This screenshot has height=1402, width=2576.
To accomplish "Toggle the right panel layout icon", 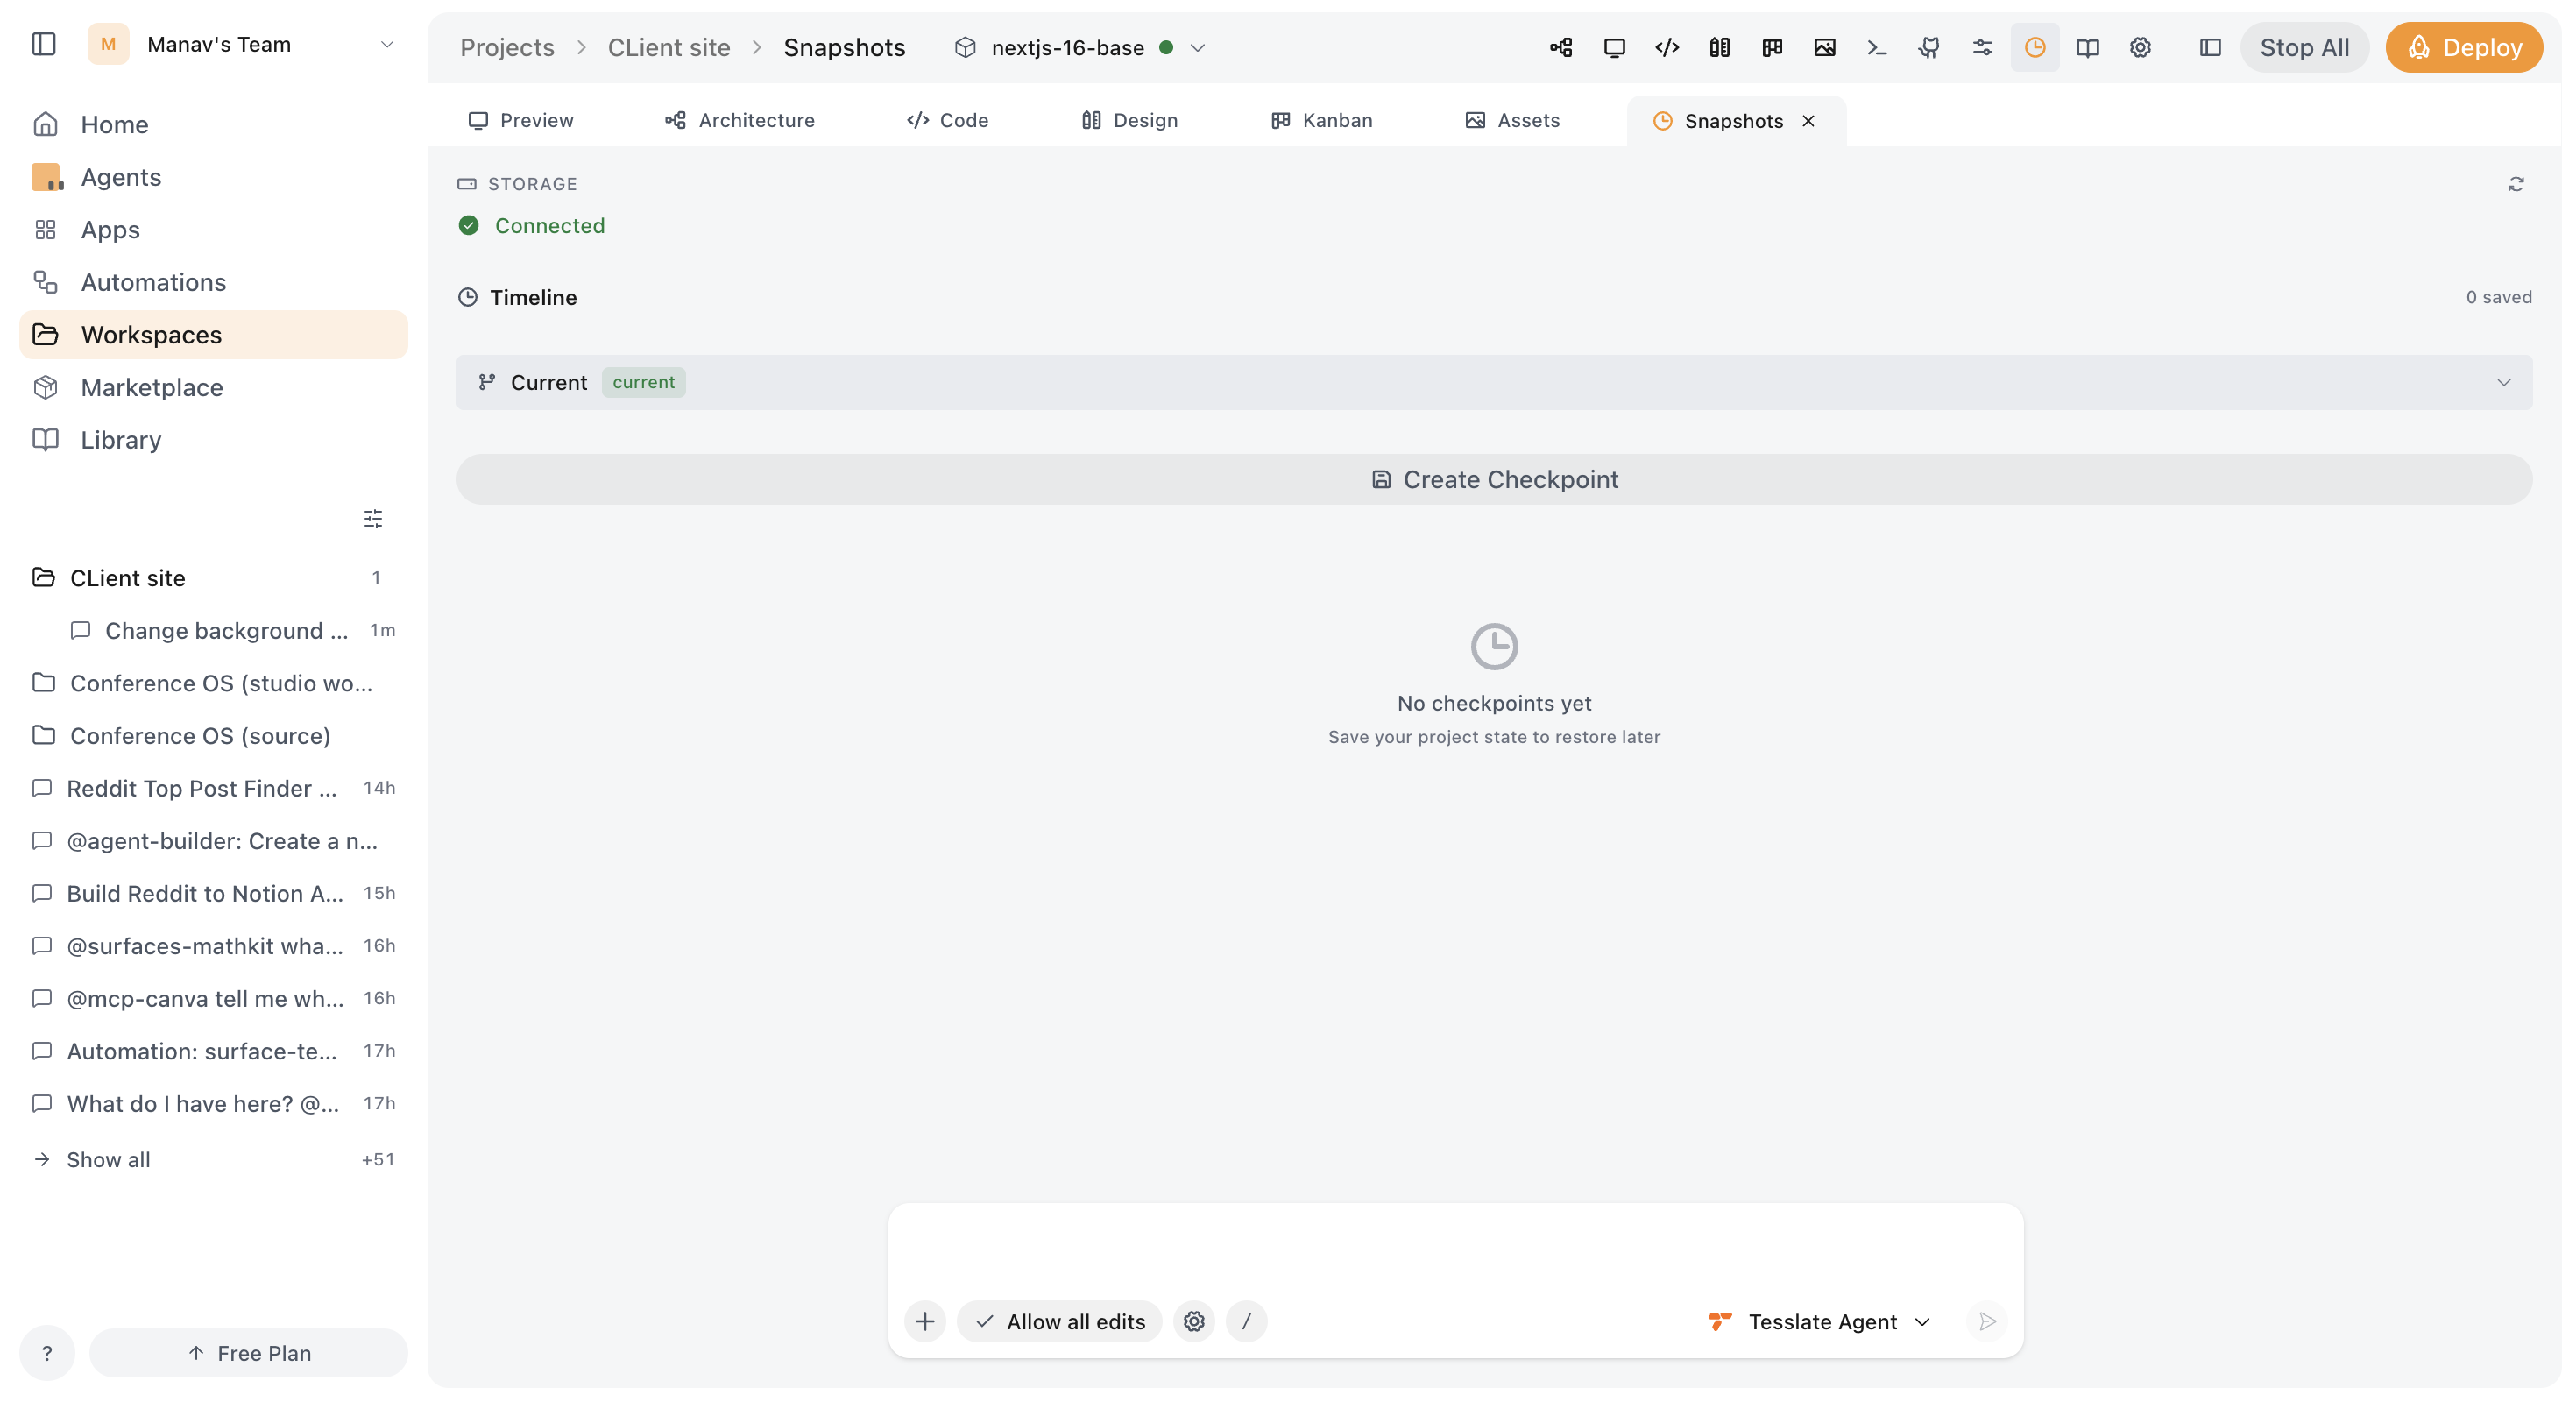I will 2210,47.
